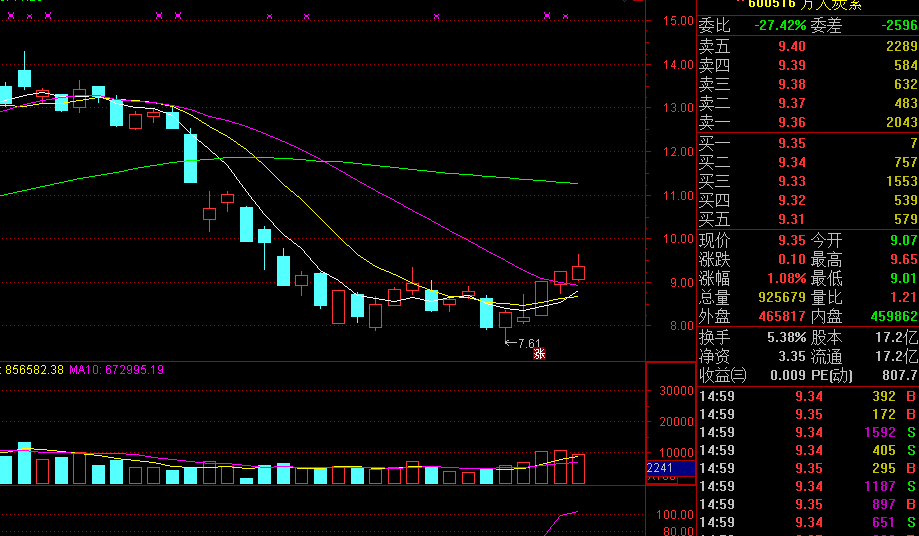The width and height of the screenshot is (919, 536).
Task: Click the 卖一 ask price 9.36
Action: [792, 122]
